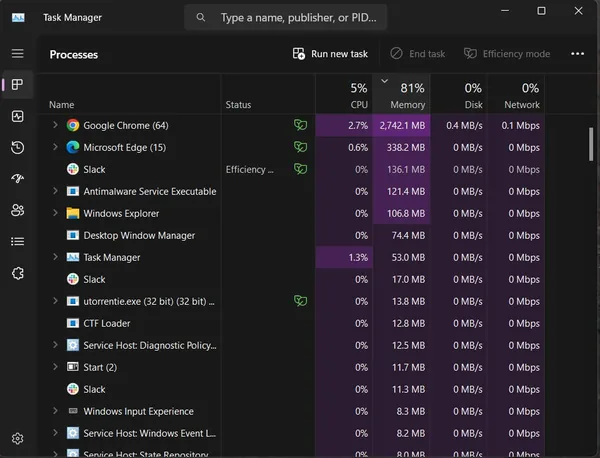Expand Windows Input Experience group

55,411
